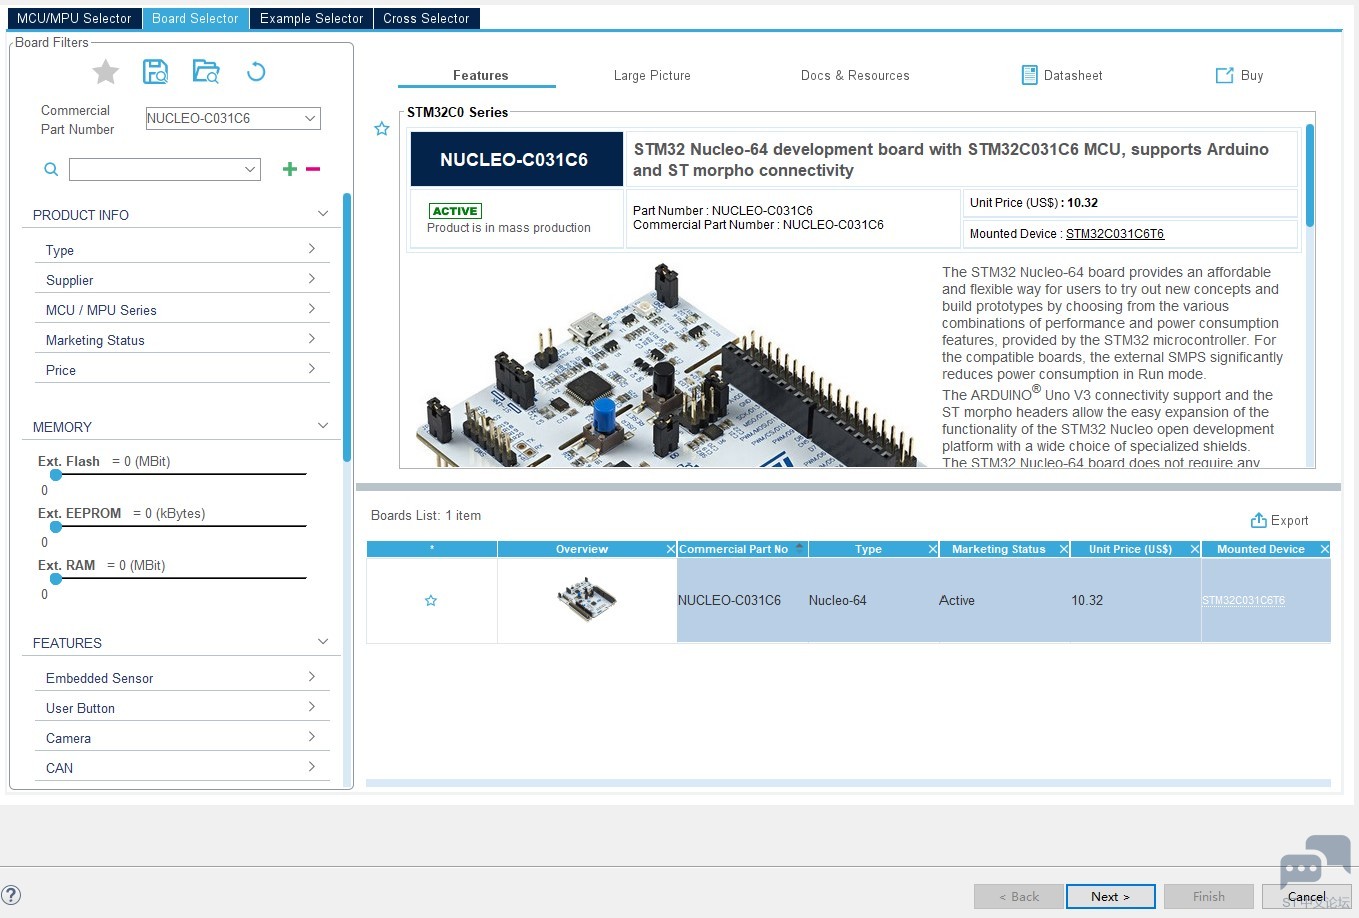Image resolution: width=1359 pixels, height=918 pixels.
Task: View the Large Picture tab
Action: [652, 75]
